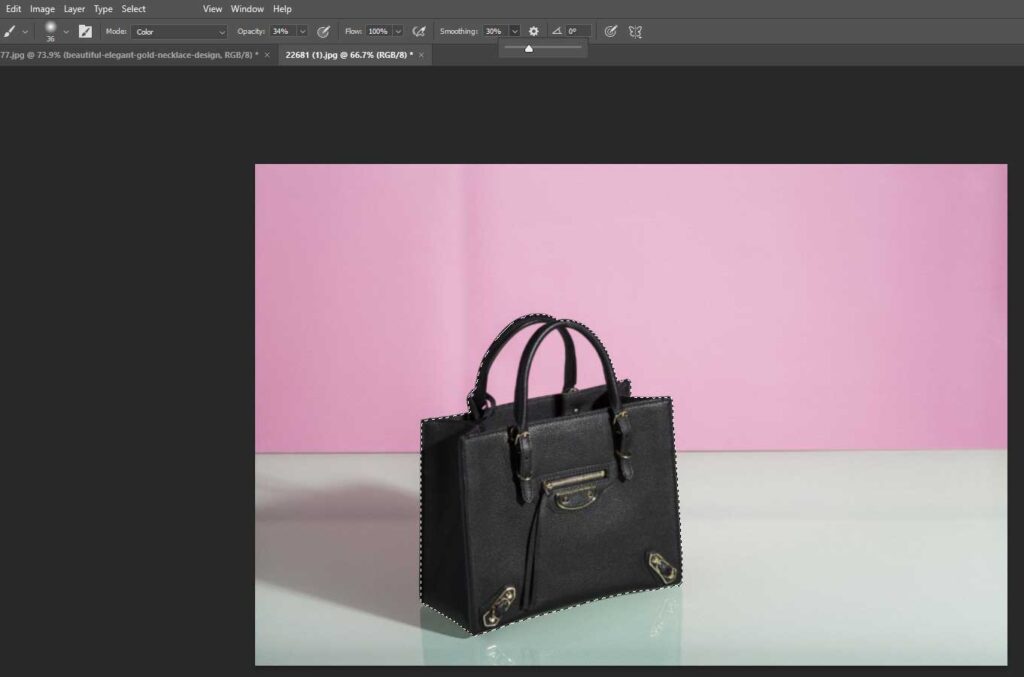Screen dimensions: 1024x677
Task: Toggle pressure for opacity icon
Action: [323, 32]
